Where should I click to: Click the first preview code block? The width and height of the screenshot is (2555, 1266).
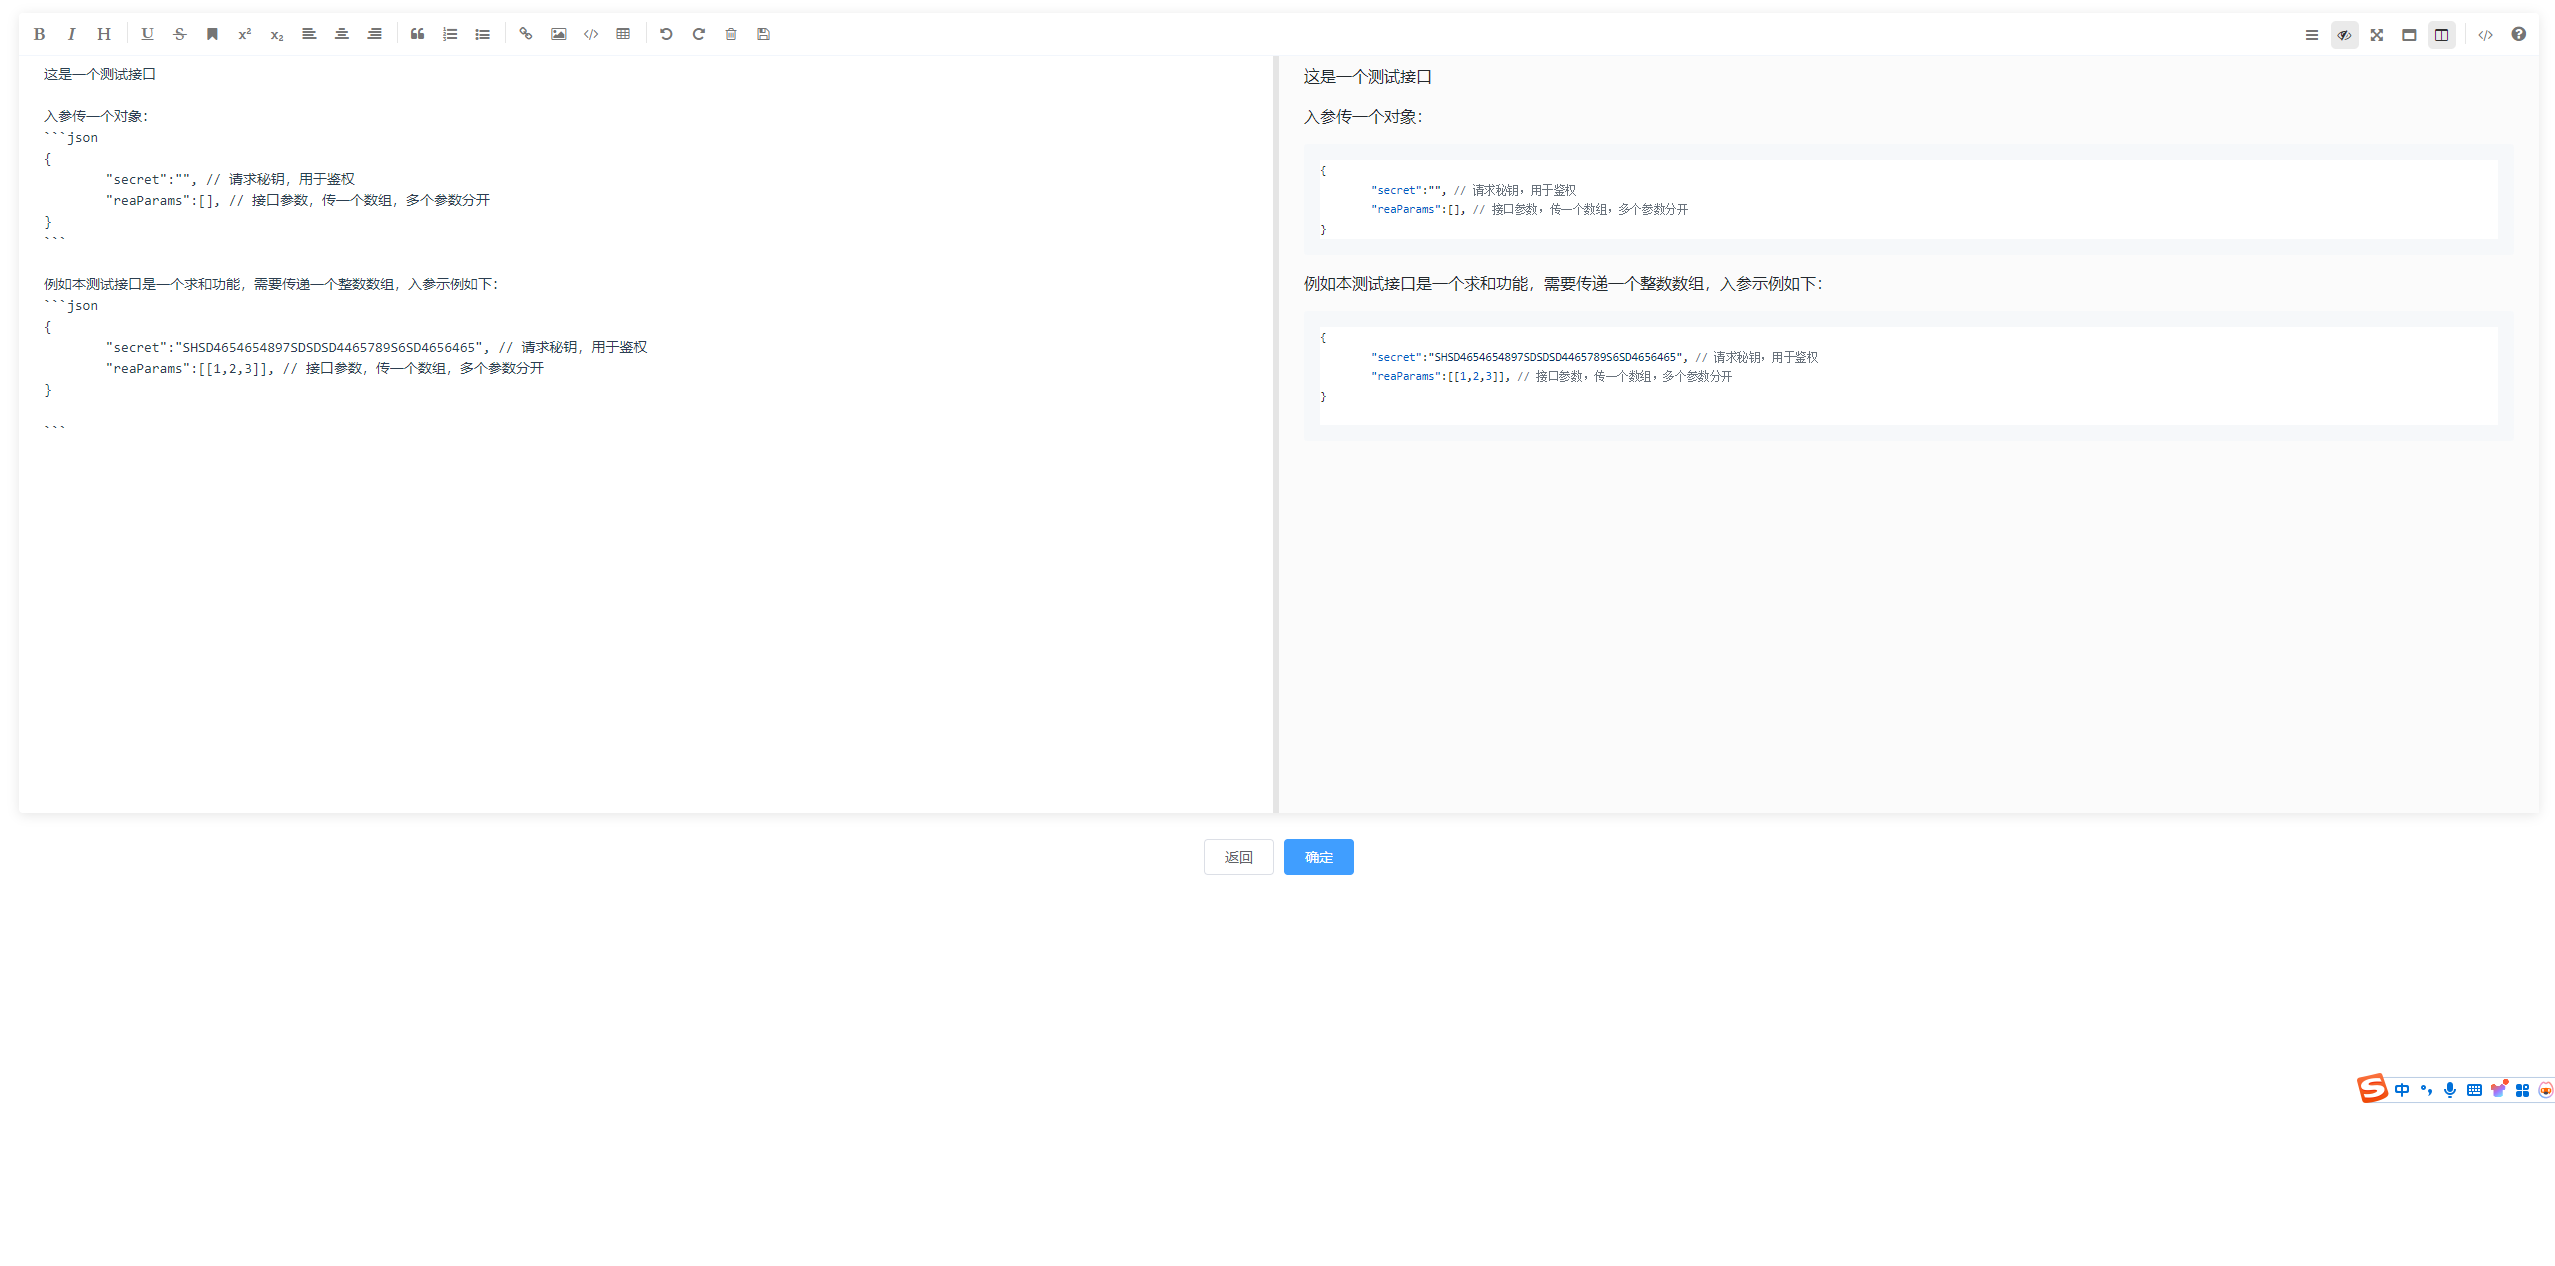(x=1908, y=199)
